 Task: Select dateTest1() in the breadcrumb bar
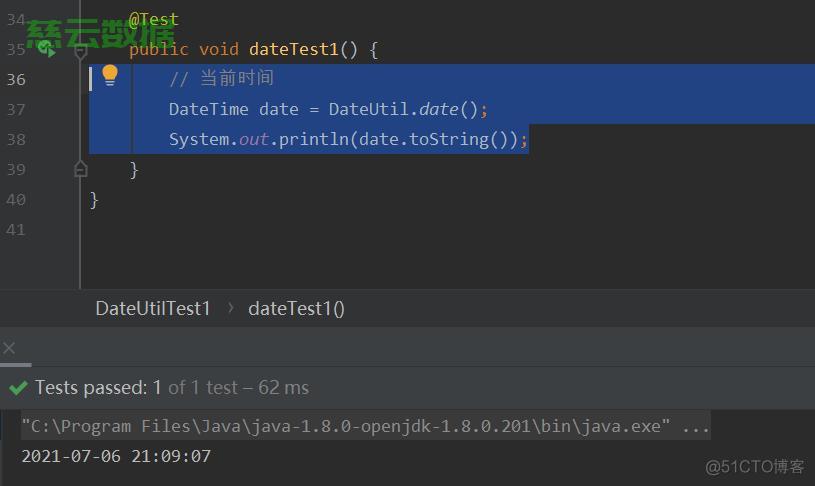click(296, 308)
